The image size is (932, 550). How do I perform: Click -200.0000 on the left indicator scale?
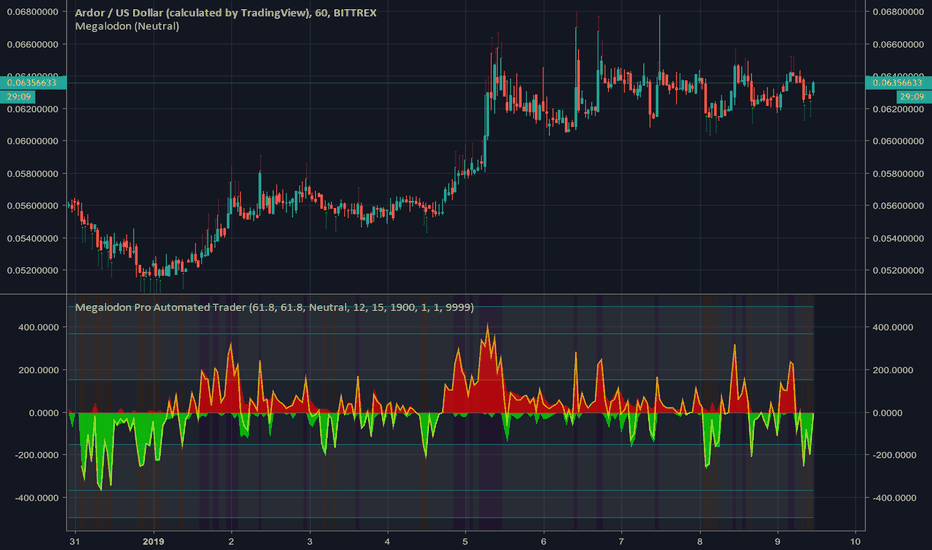coord(37,455)
